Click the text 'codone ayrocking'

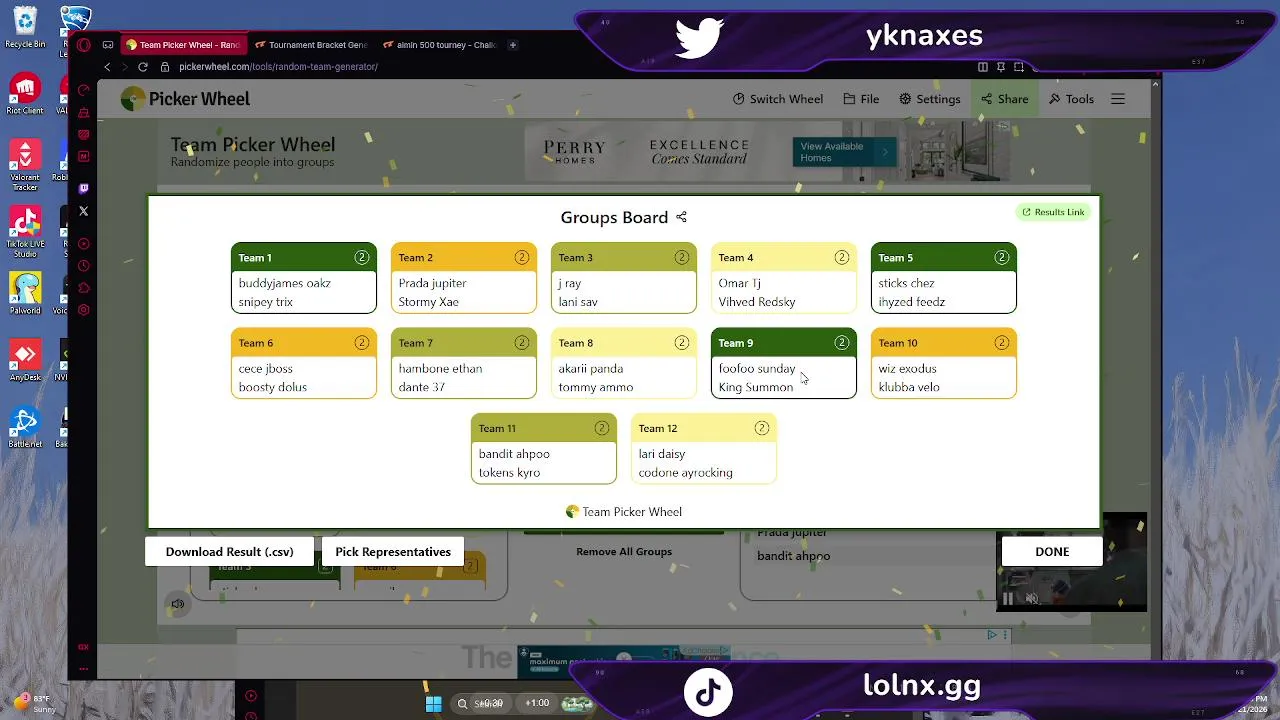[x=685, y=473]
